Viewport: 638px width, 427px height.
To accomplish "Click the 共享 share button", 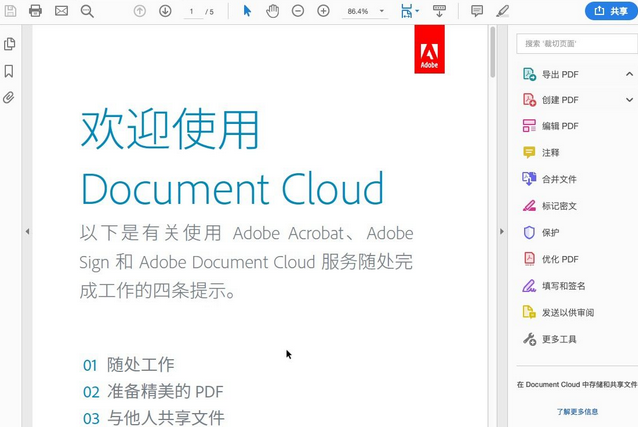I will point(611,11).
